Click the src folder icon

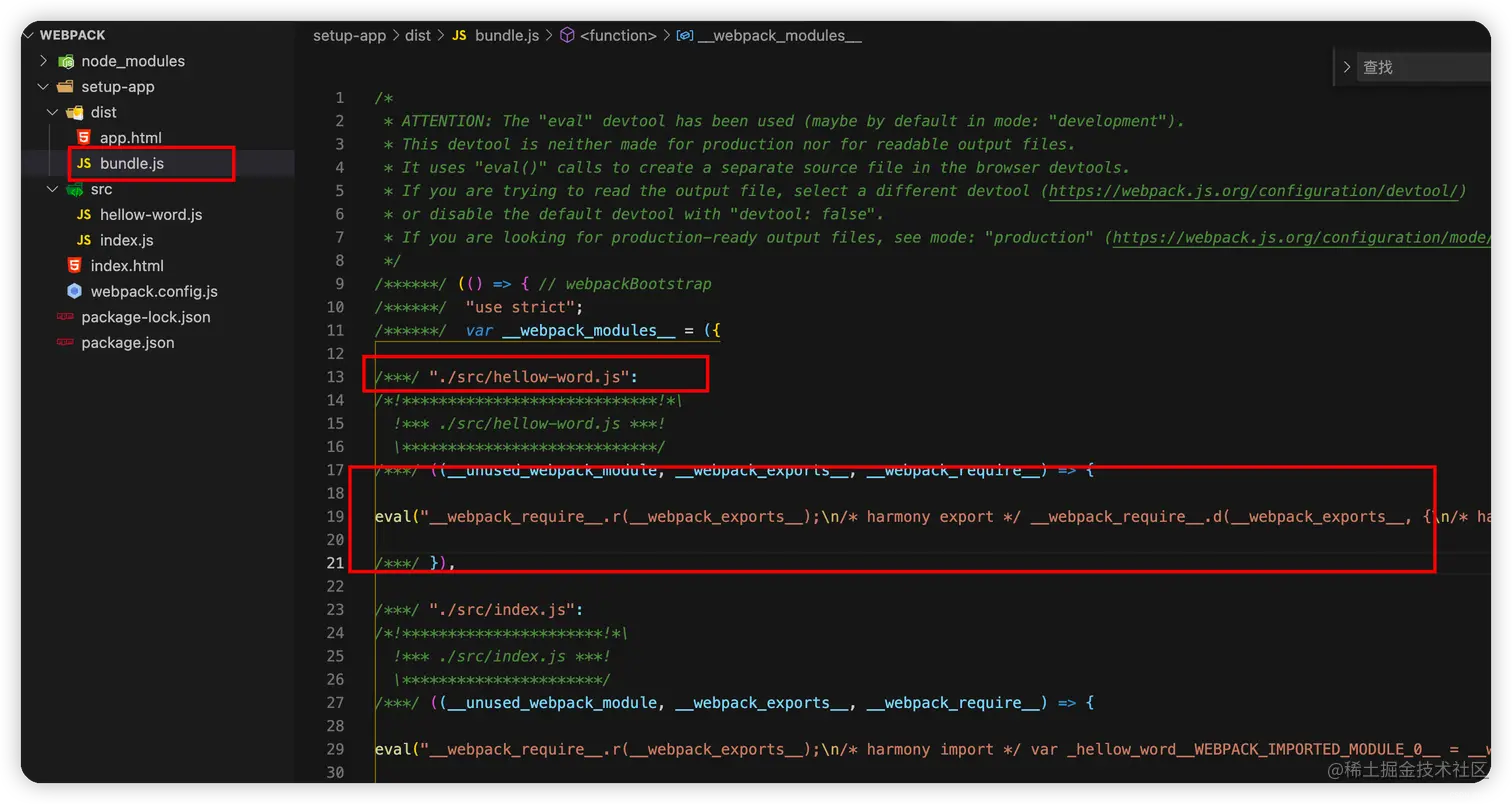(75, 189)
